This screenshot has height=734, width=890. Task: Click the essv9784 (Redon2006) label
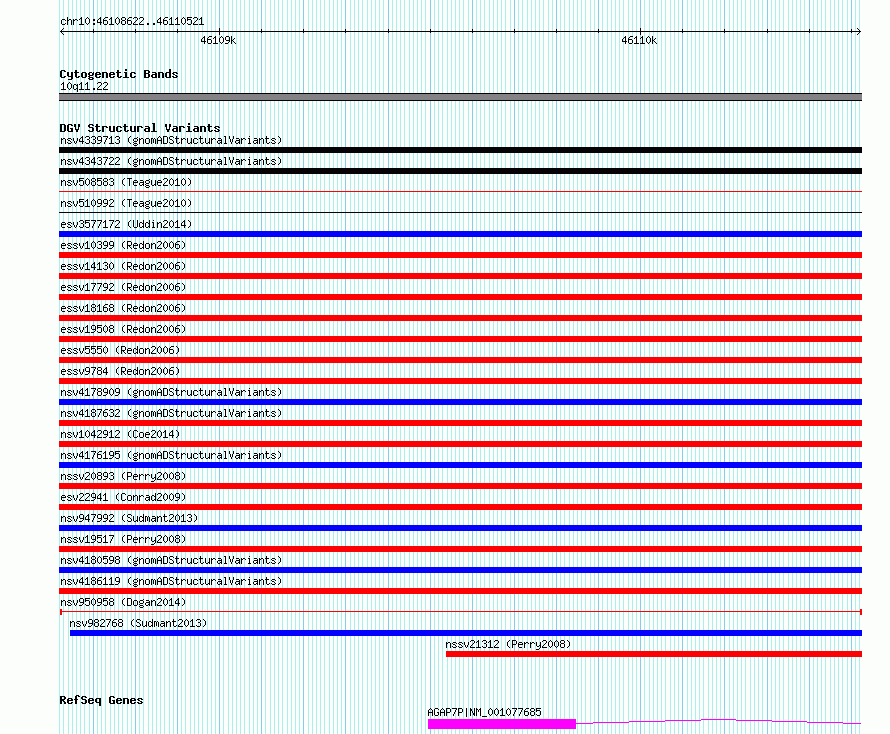pyautogui.click(x=120, y=371)
